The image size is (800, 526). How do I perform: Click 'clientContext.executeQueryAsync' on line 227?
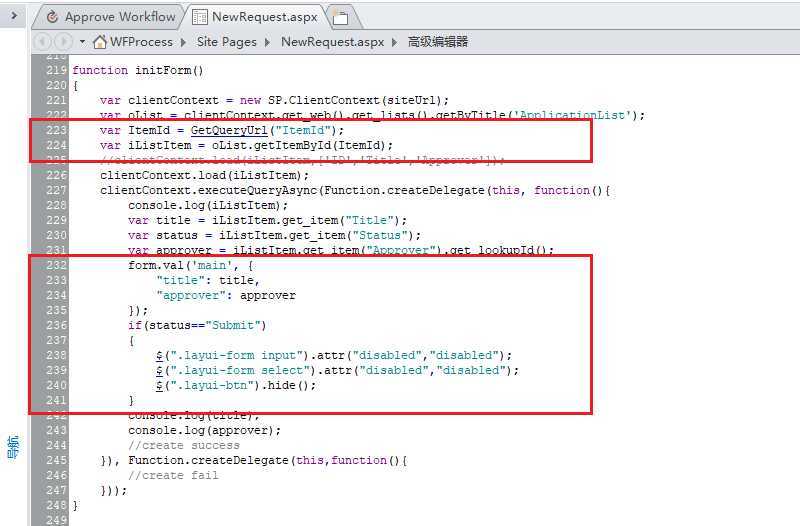pyautogui.click(x=209, y=190)
